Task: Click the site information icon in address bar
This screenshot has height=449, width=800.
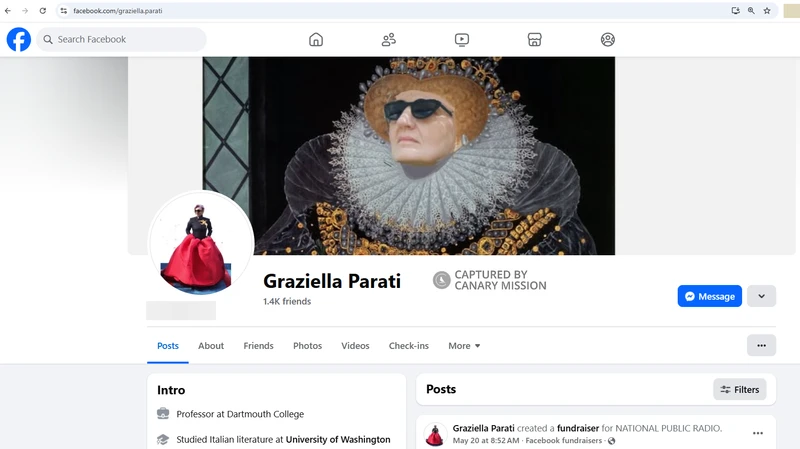Action: tap(64, 11)
